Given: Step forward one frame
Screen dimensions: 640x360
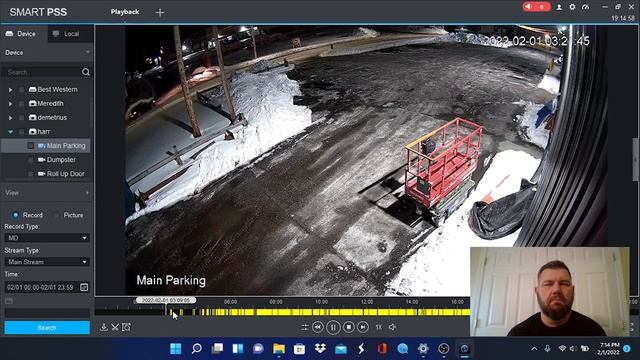Looking at the screenshot, I should tap(362, 327).
